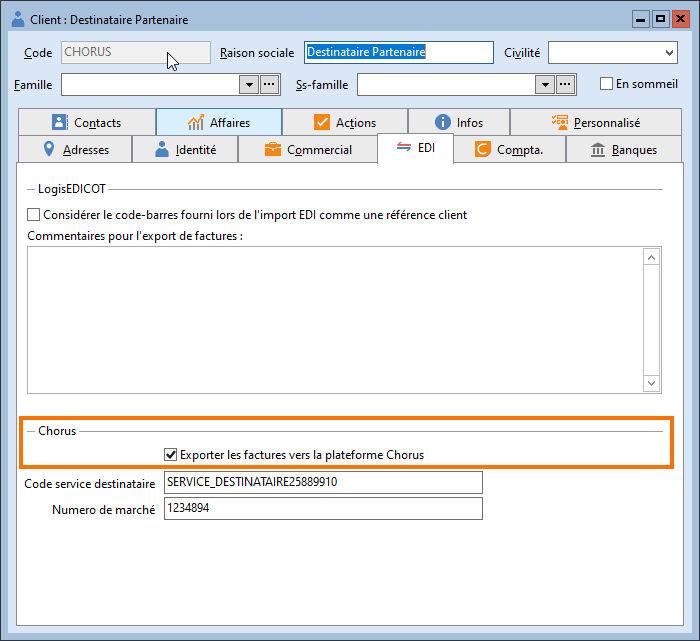700x641 pixels.
Task: Open the Ss-famille dropdown arrow
Action: [545, 84]
